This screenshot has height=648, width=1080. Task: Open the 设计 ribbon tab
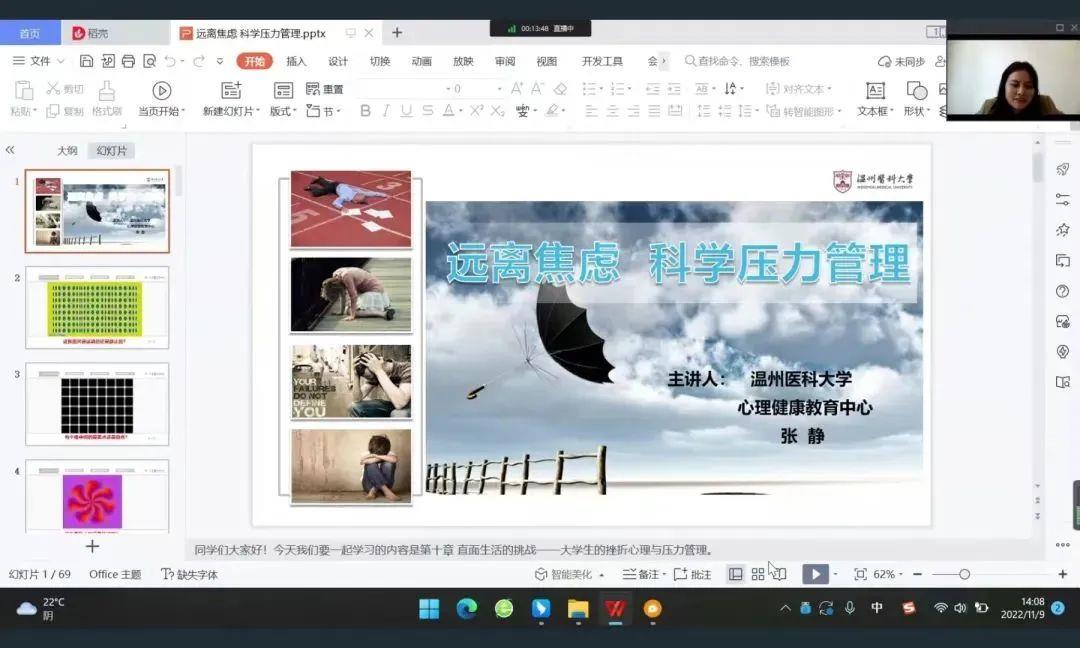[338, 61]
